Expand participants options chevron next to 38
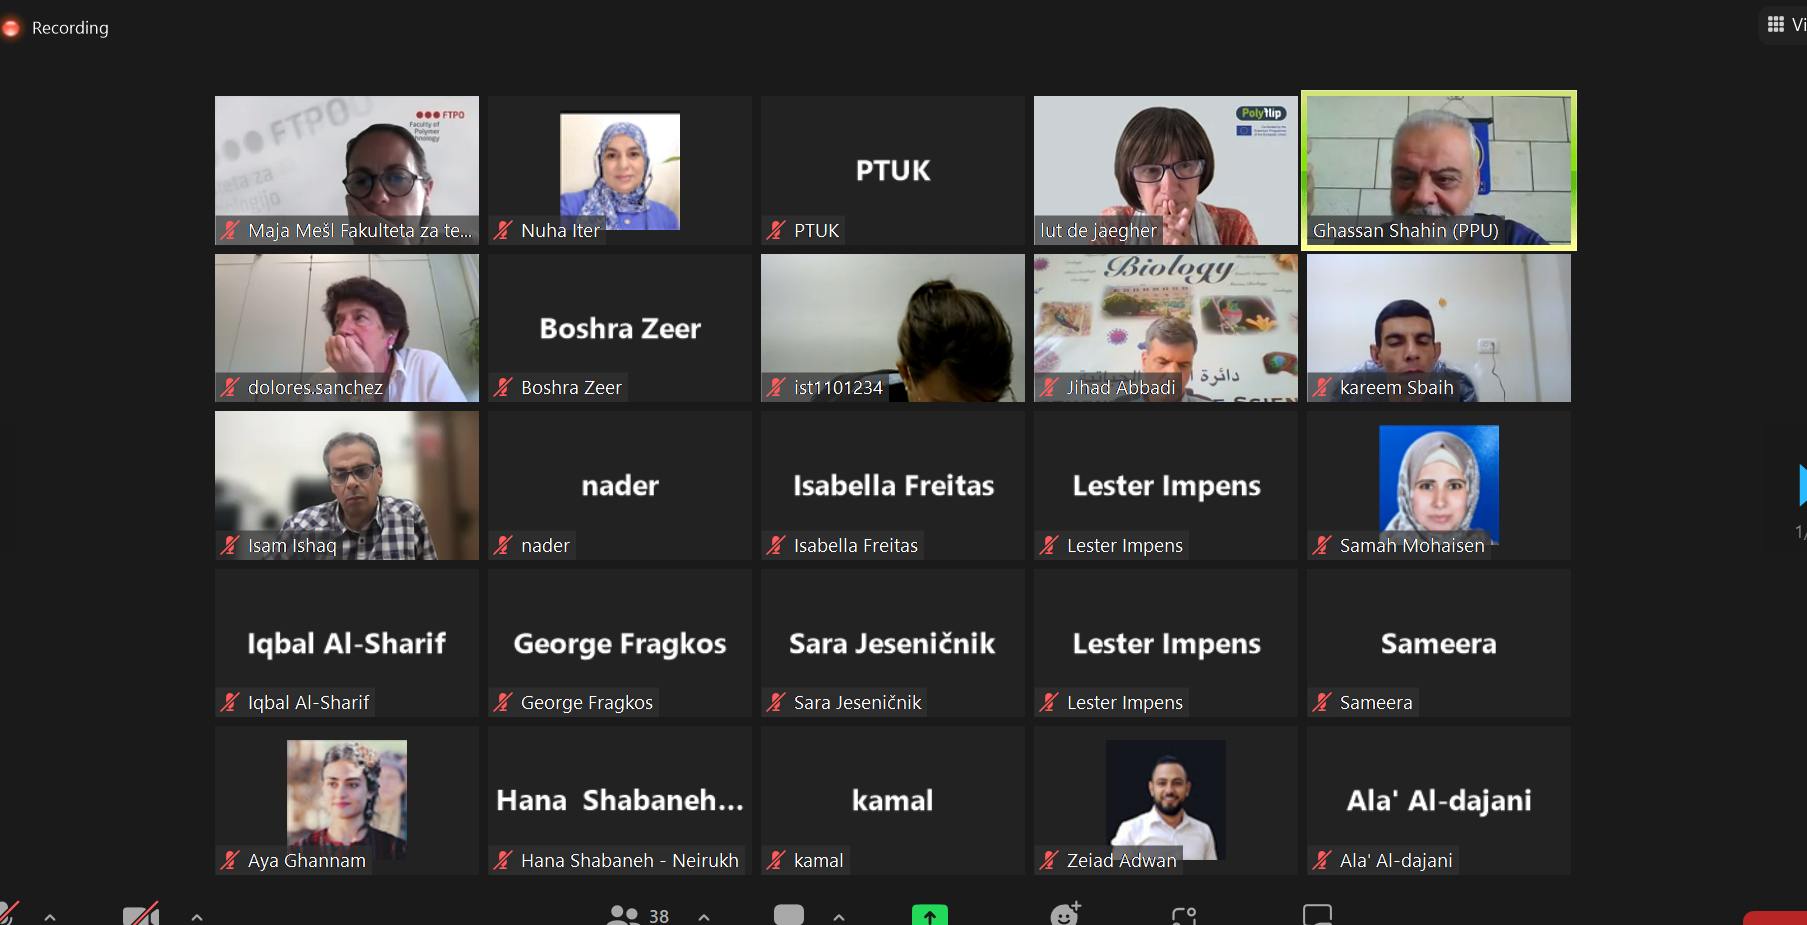The image size is (1807, 925). point(704,917)
